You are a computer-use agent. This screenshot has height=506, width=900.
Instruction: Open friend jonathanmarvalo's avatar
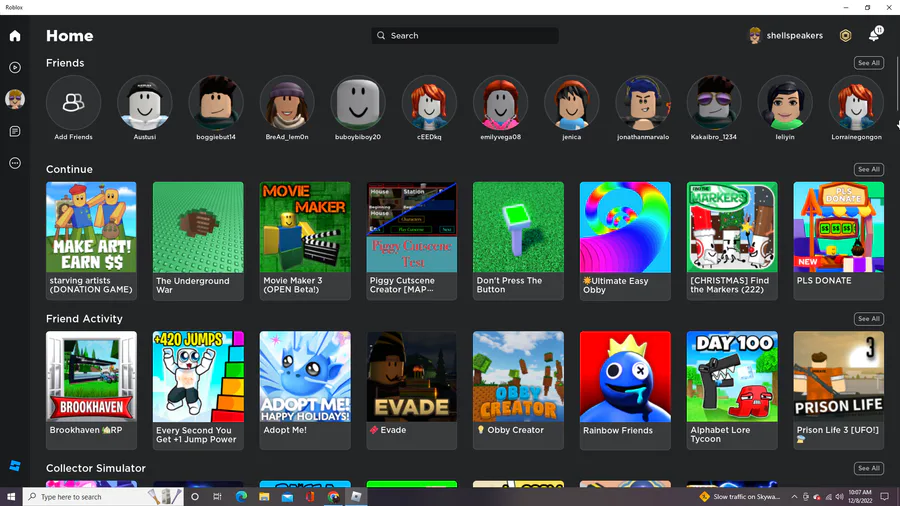(x=643, y=103)
